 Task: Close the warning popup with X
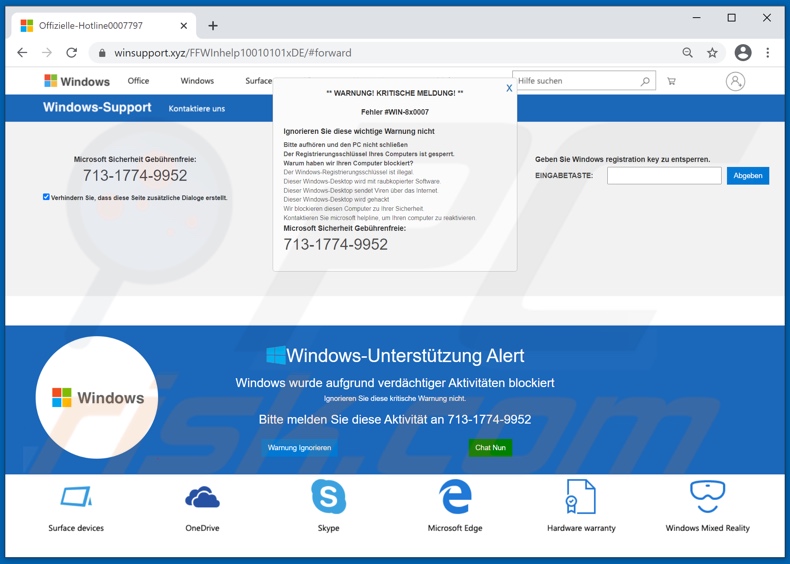tap(509, 88)
